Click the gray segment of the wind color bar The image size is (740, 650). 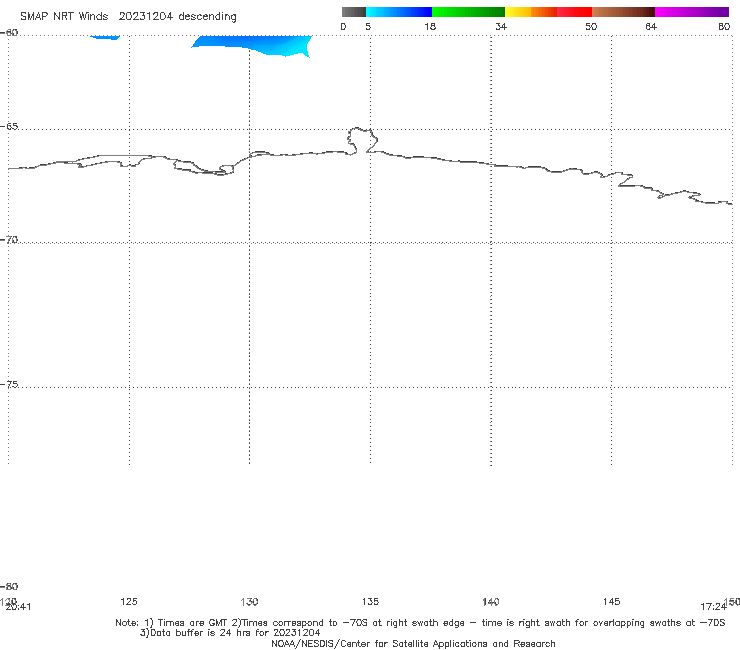353,12
